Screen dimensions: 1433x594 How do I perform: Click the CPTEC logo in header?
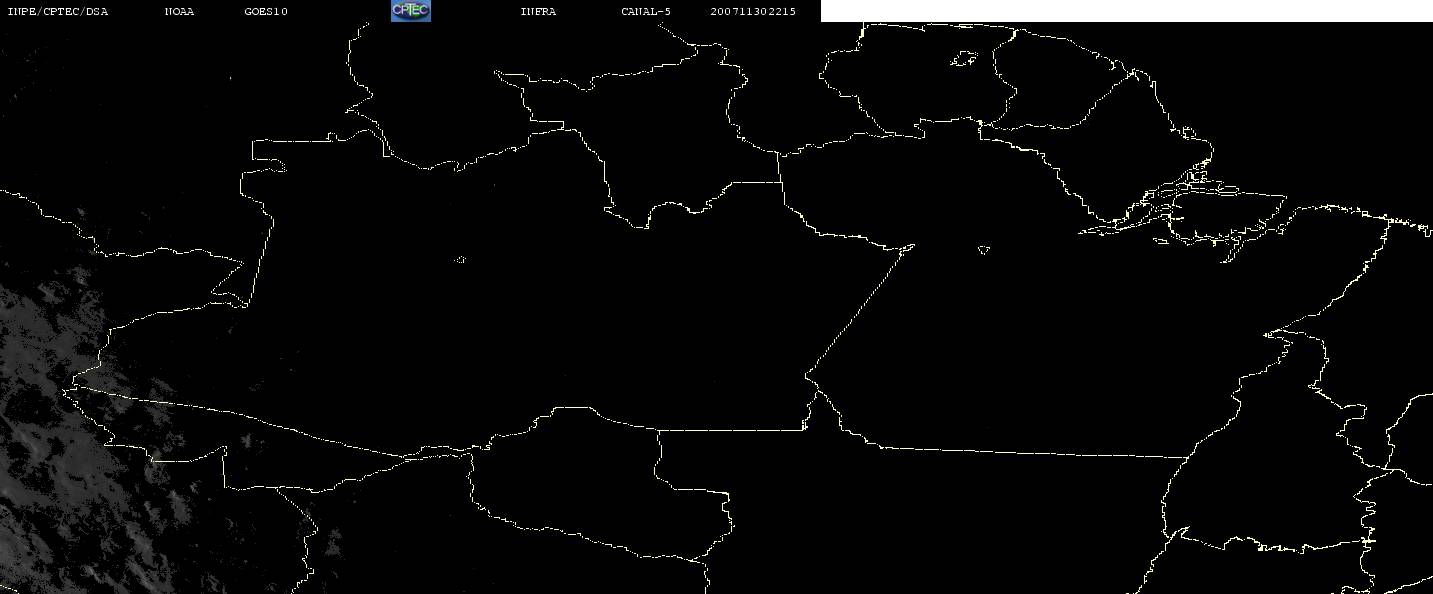(x=410, y=10)
